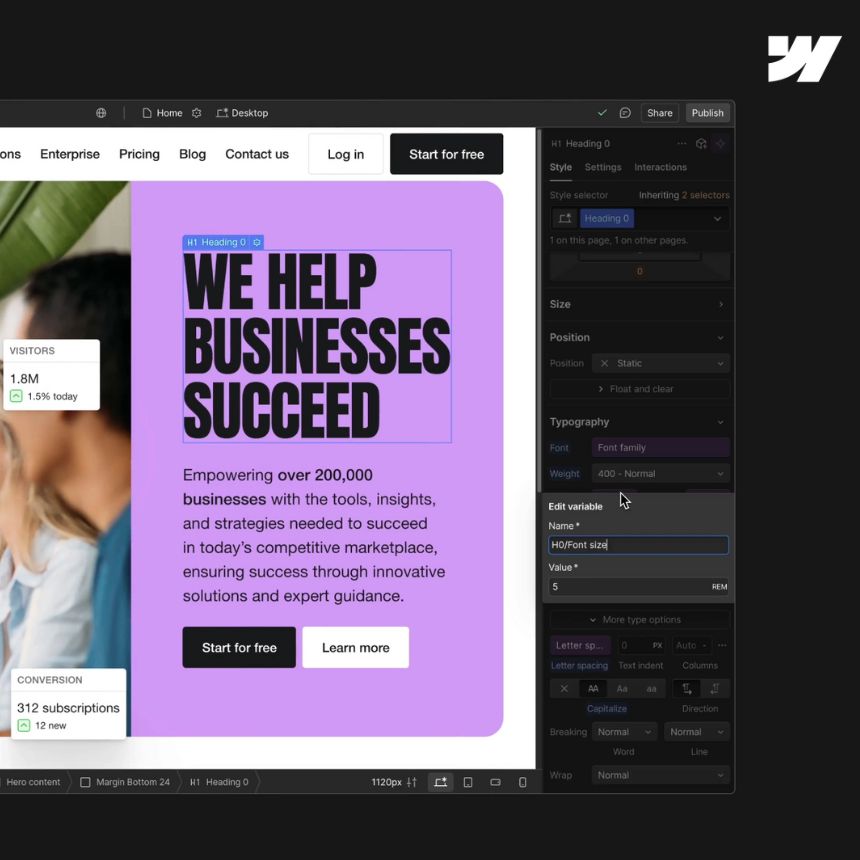
Task: Switch to the Style tab
Action: click(561, 167)
